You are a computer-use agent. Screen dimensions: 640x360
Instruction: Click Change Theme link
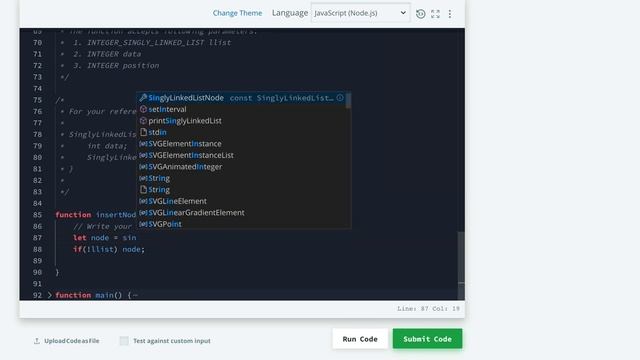tap(237, 13)
